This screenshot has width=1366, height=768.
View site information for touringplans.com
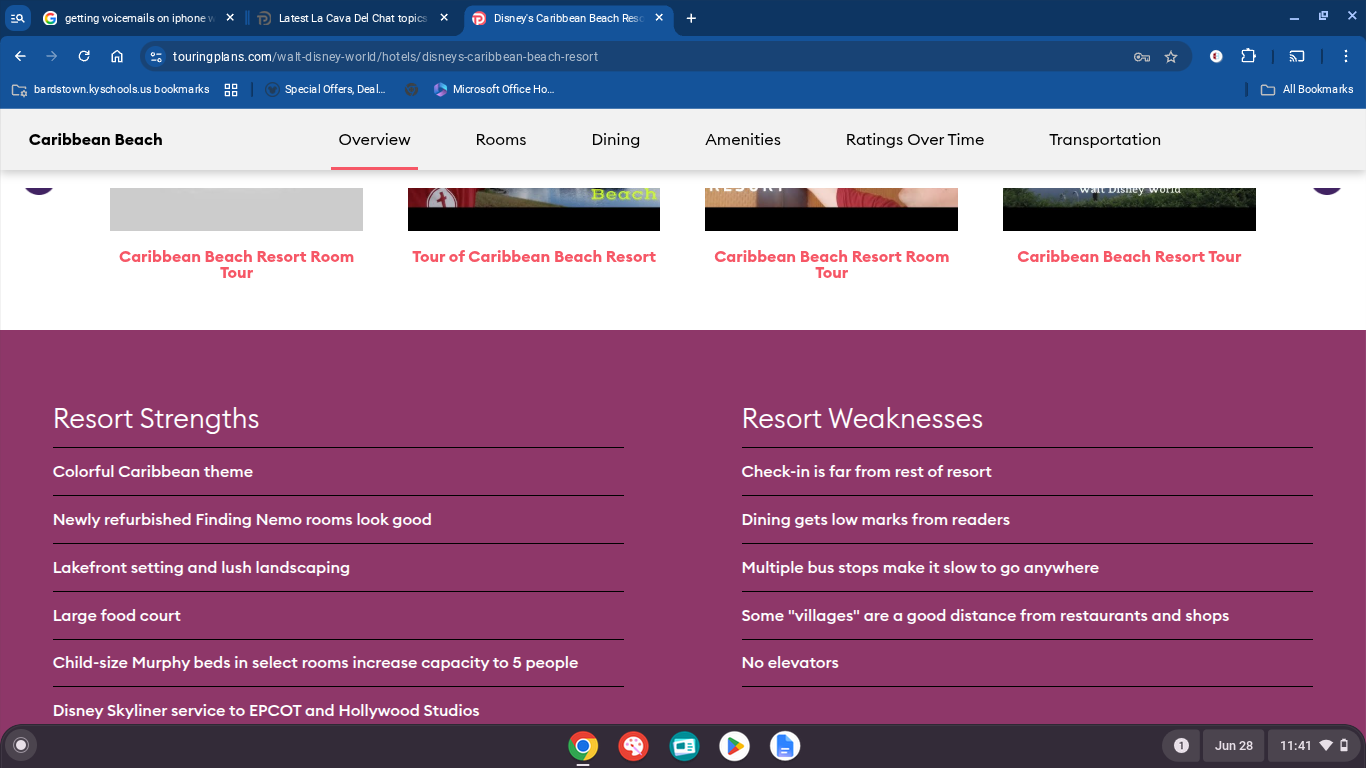tap(155, 57)
